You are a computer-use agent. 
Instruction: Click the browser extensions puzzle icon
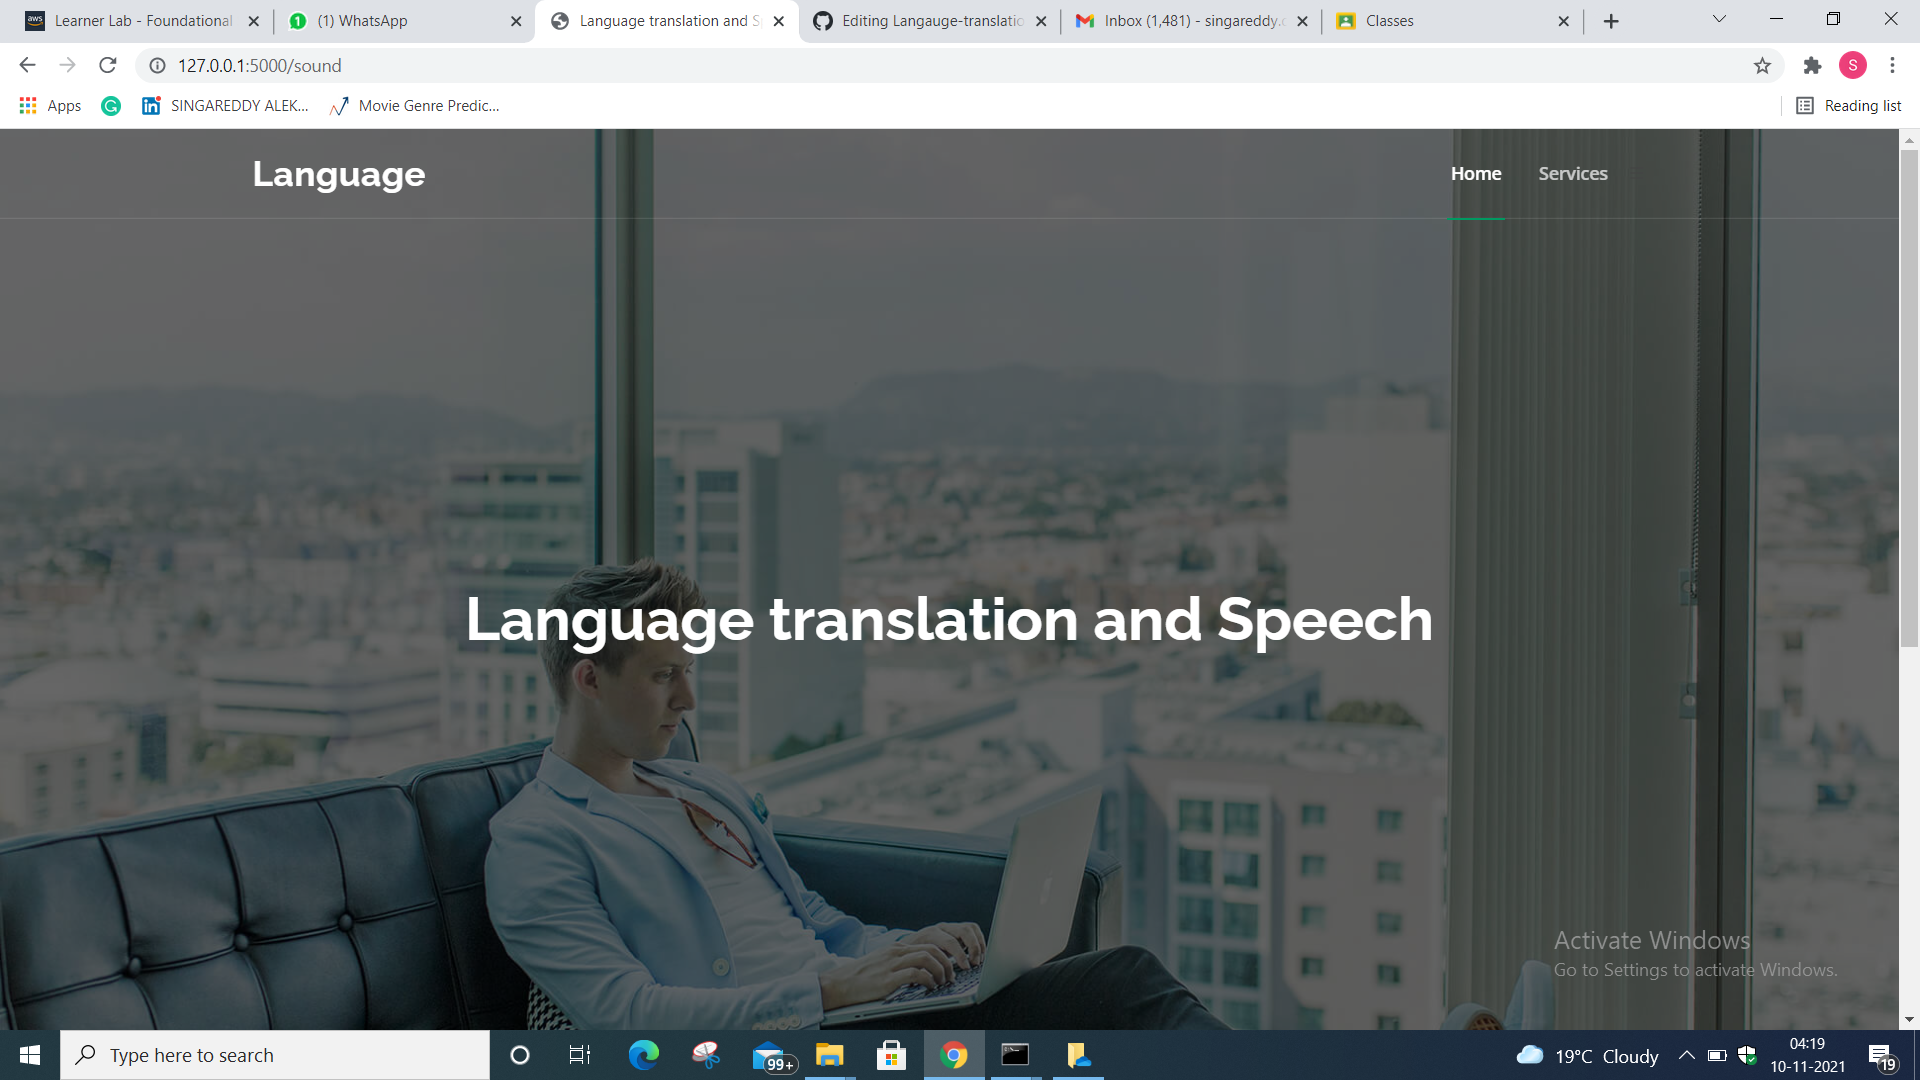click(1812, 65)
